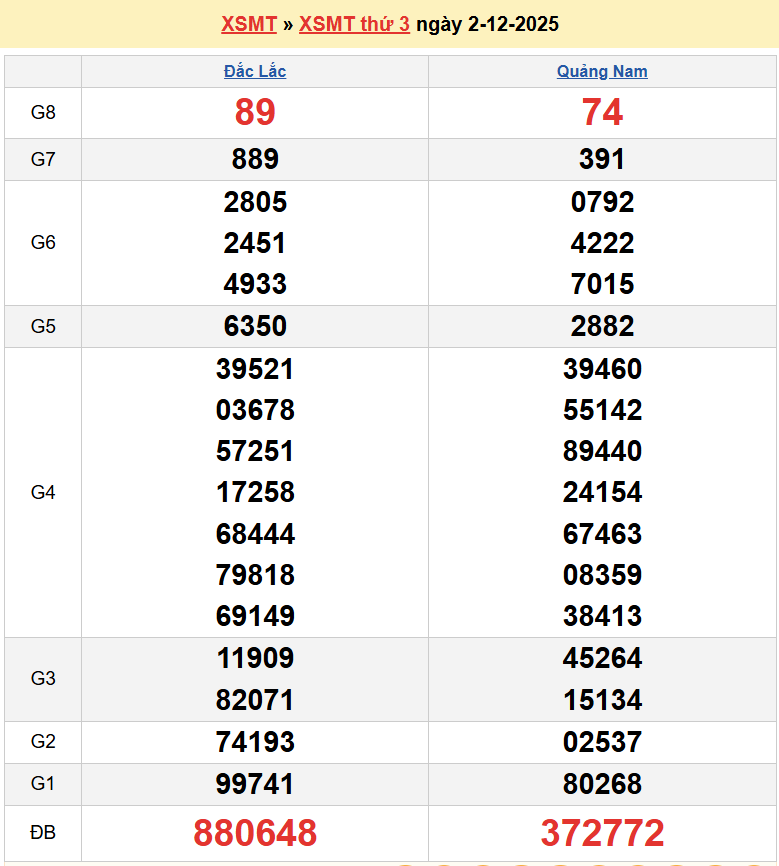Viewport: 779px width, 866px height.
Task: Open the XSMT link in the header
Action: click(248, 24)
